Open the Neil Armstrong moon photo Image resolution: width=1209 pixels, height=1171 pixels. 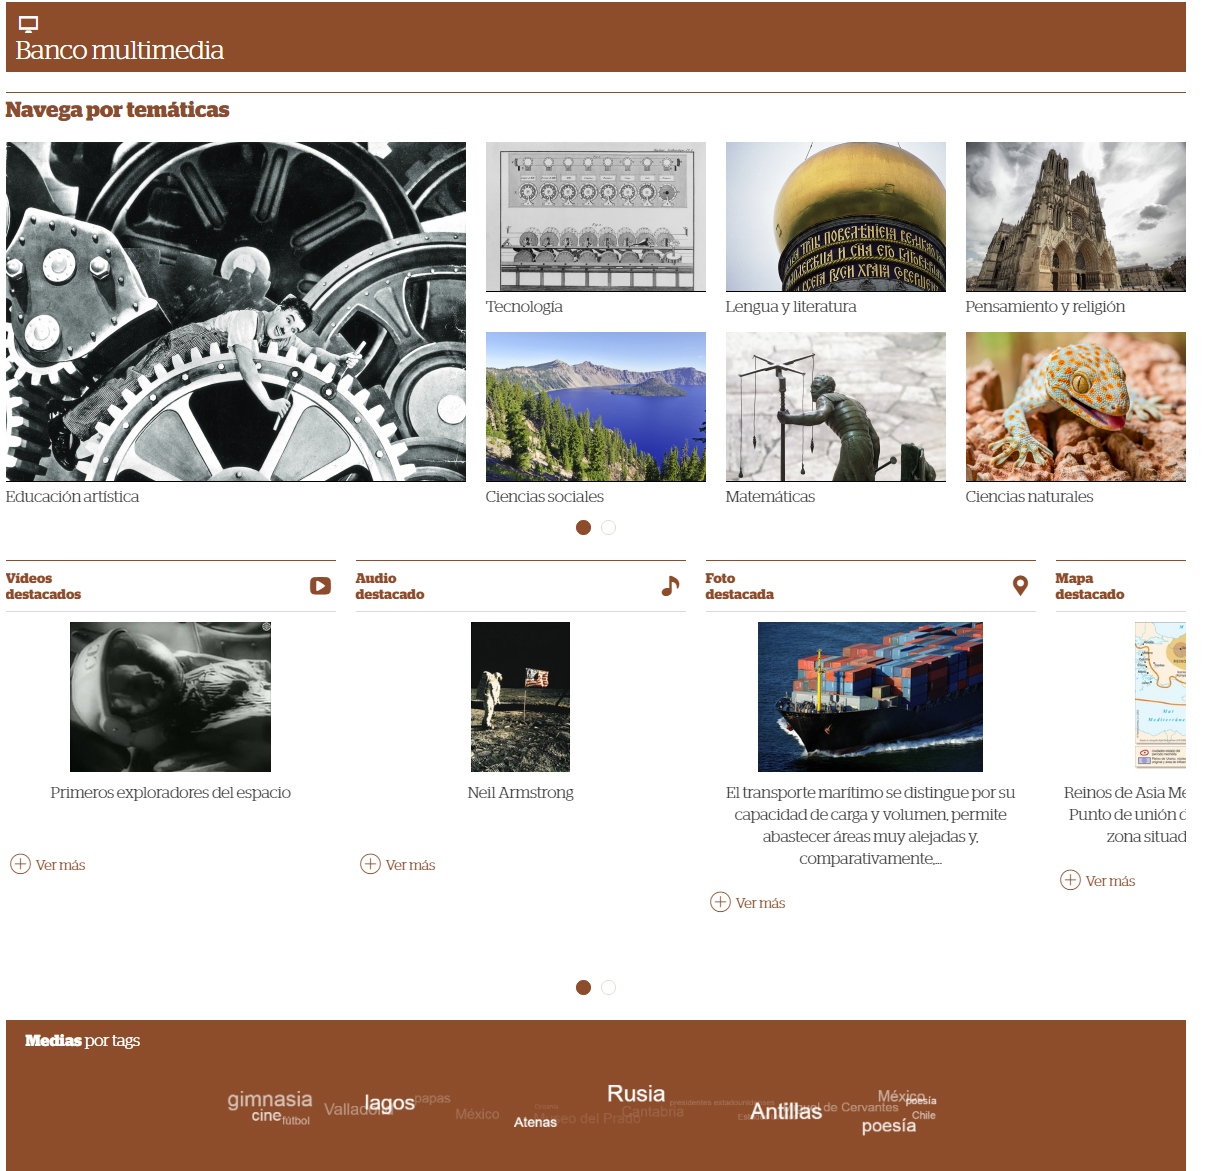click(520, 697)
